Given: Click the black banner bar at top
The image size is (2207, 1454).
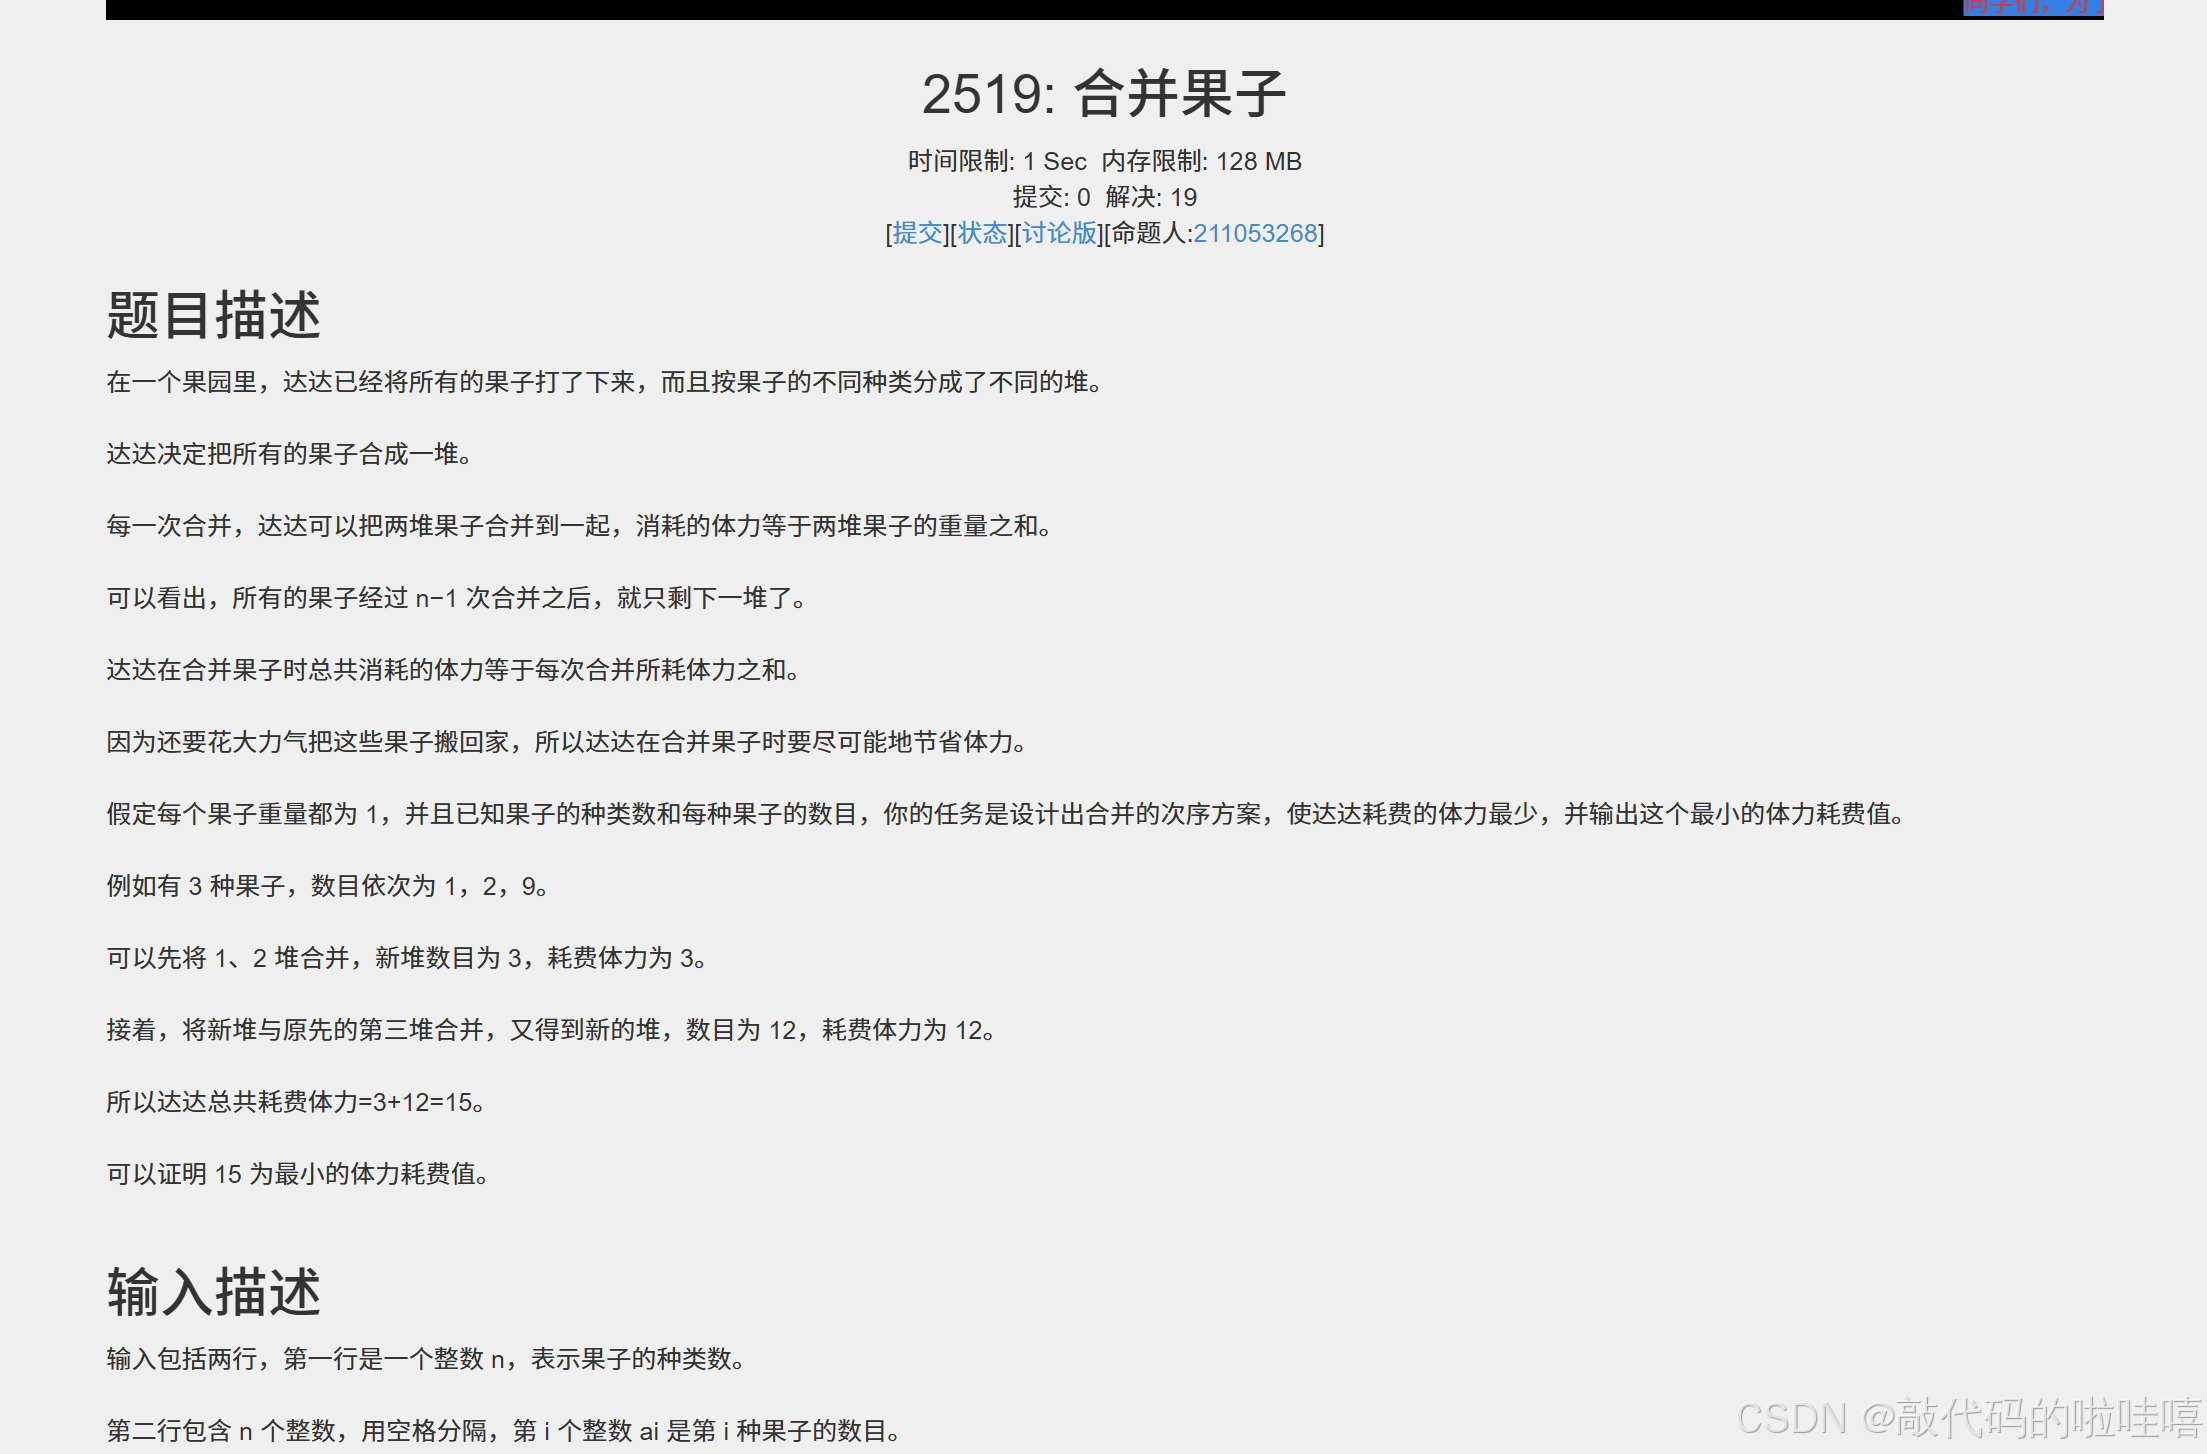Looking at the screenshot, I should coord(1000,9).
